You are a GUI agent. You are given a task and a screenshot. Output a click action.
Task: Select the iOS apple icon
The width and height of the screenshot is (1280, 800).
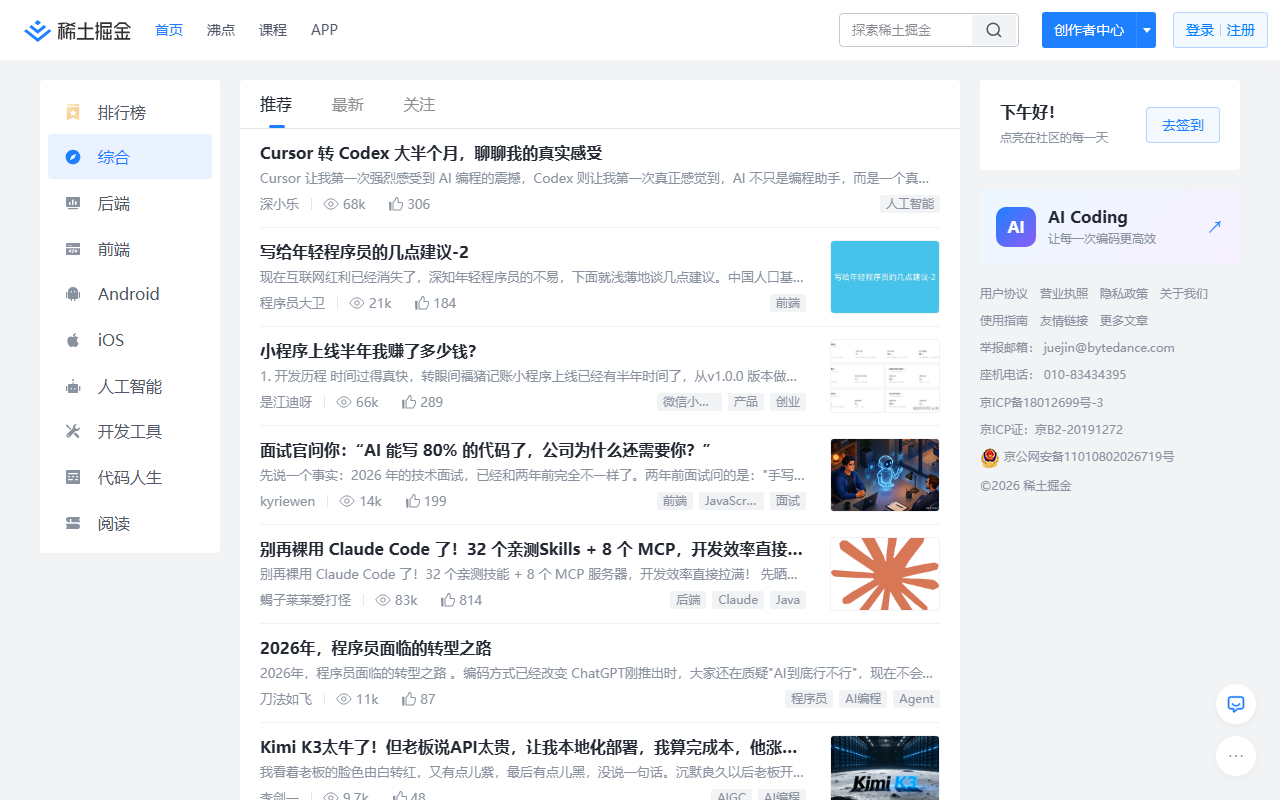click(x=73, y=340)
